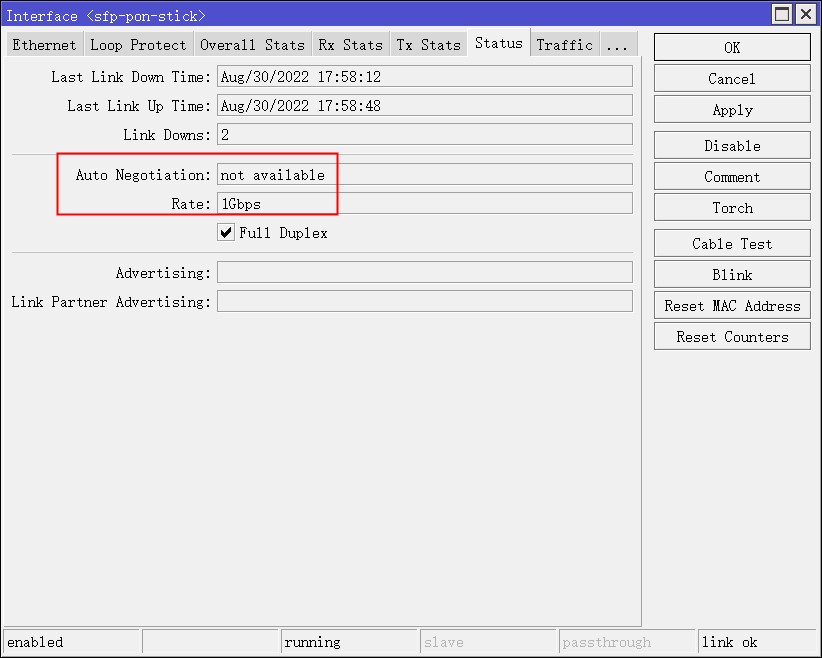
Task: Click the Link Partner Advertising field
Action: click(425, 301)
